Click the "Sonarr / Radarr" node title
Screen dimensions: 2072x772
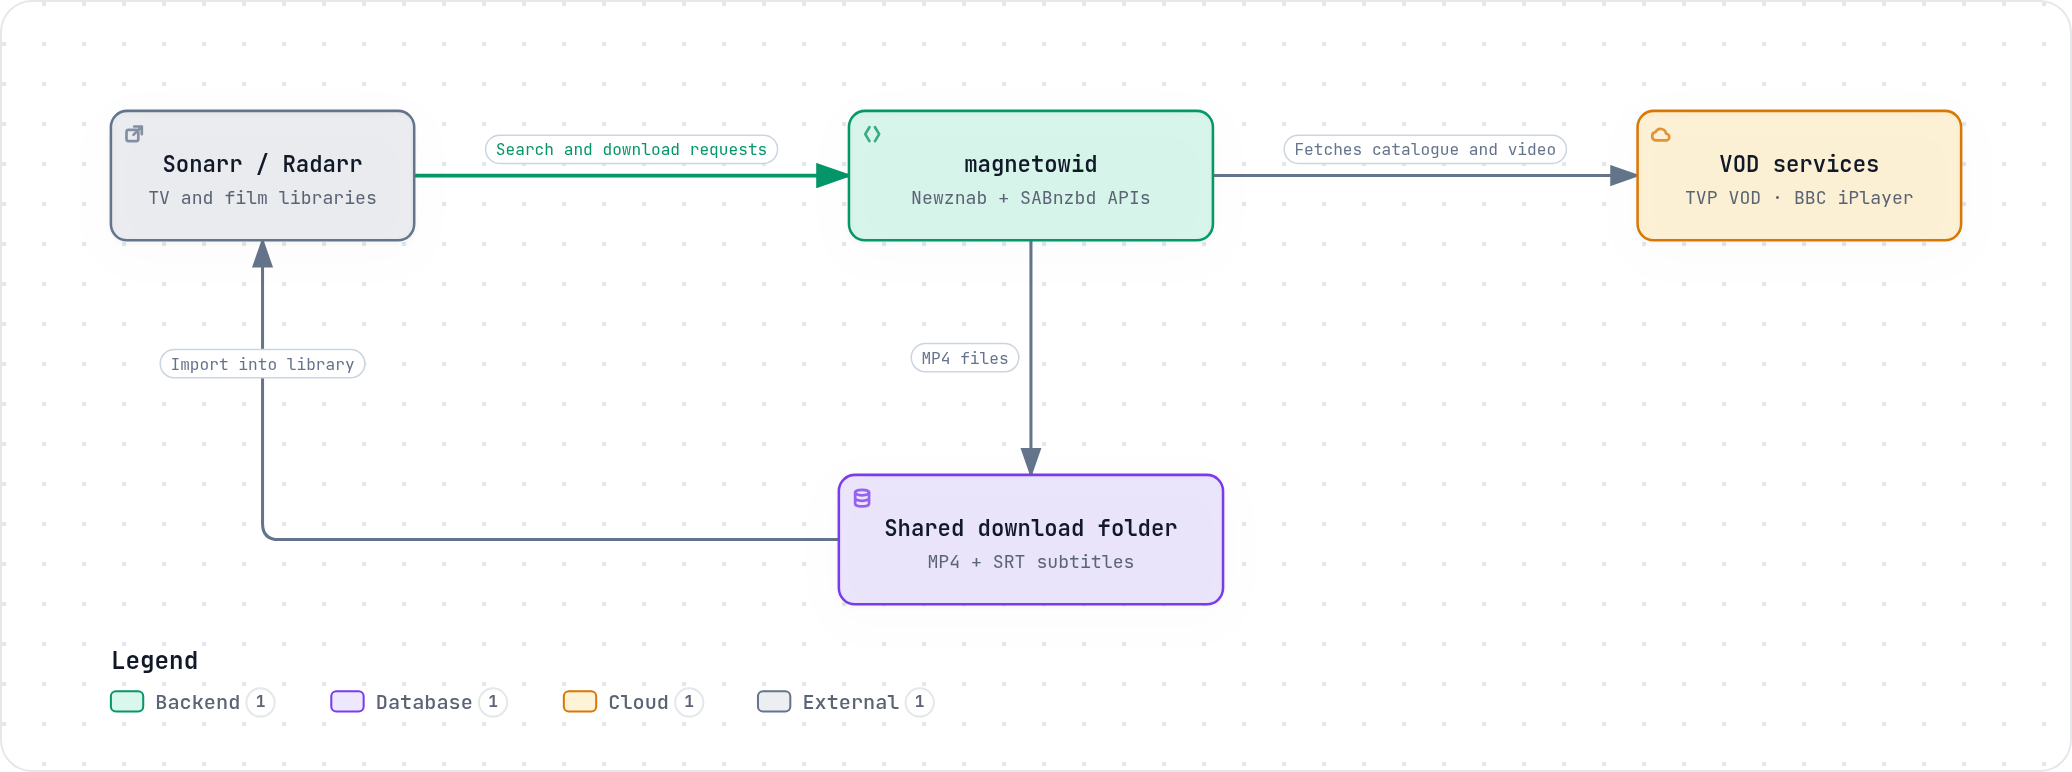click(x=262, y=164)
